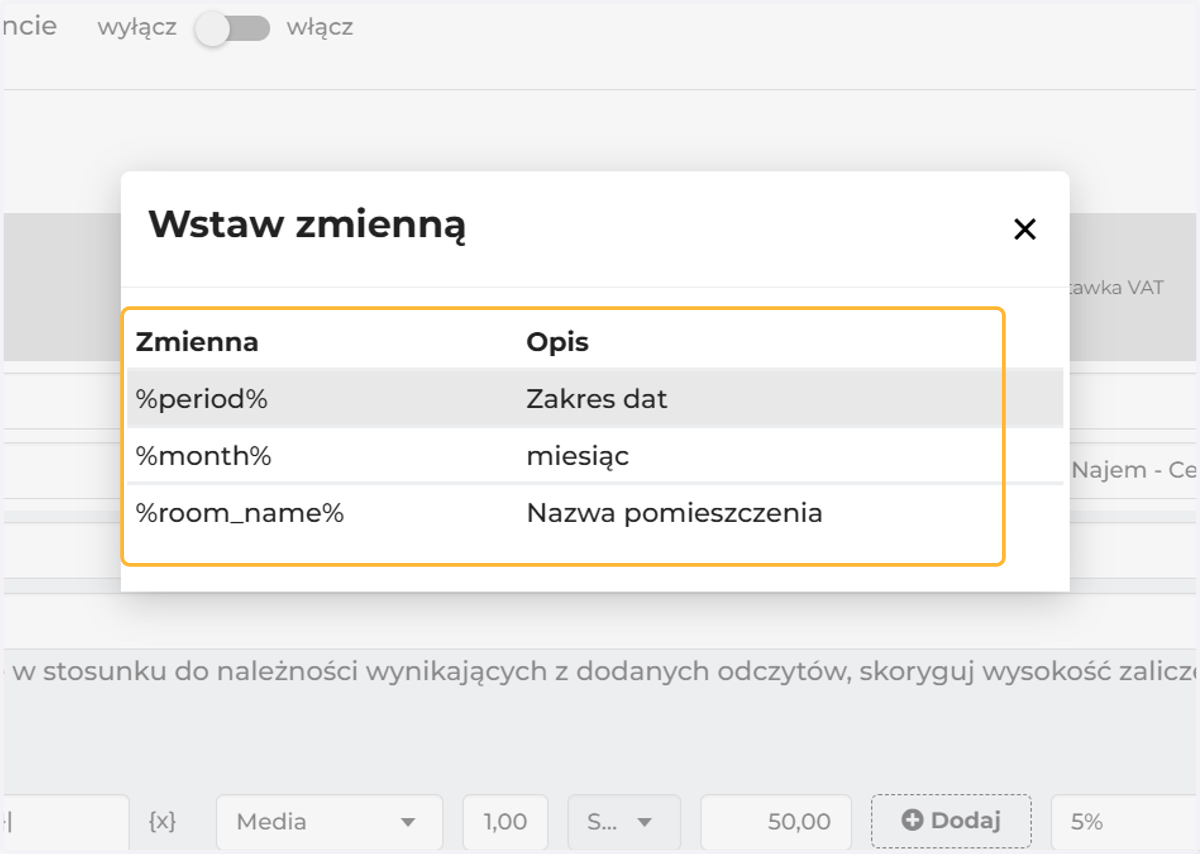This screenshot has height=854, width=1200.
Task: Click the włącz label
Action: click(320, 28)
